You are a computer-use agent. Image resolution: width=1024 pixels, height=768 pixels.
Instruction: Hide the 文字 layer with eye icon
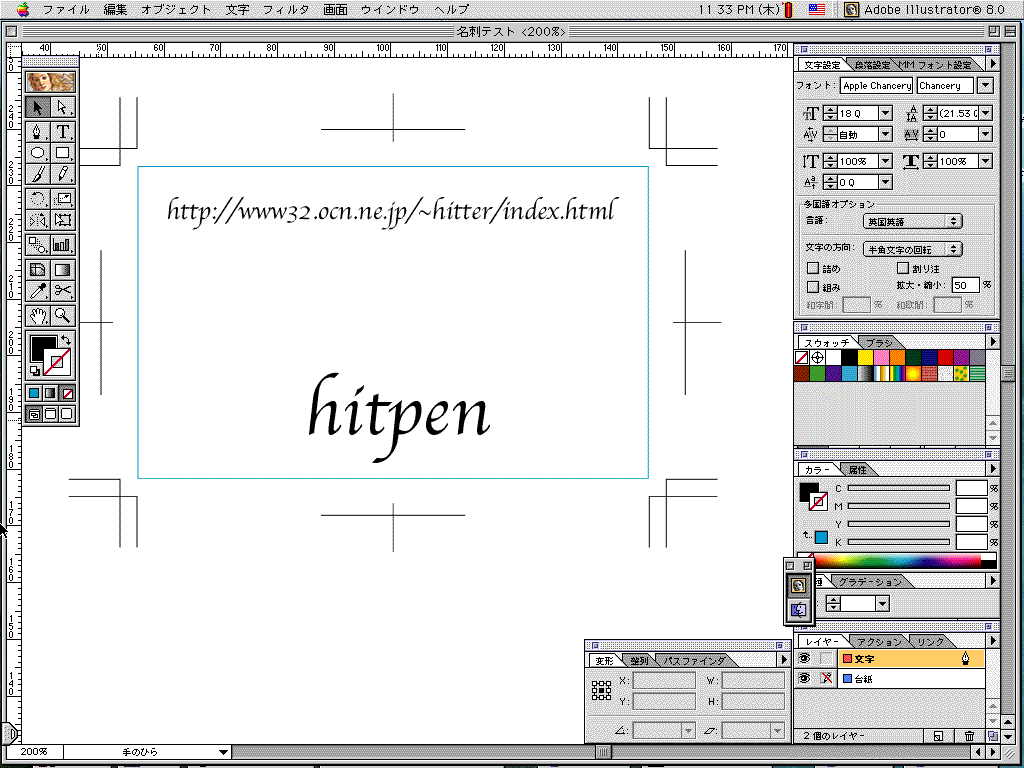[803, 658]
